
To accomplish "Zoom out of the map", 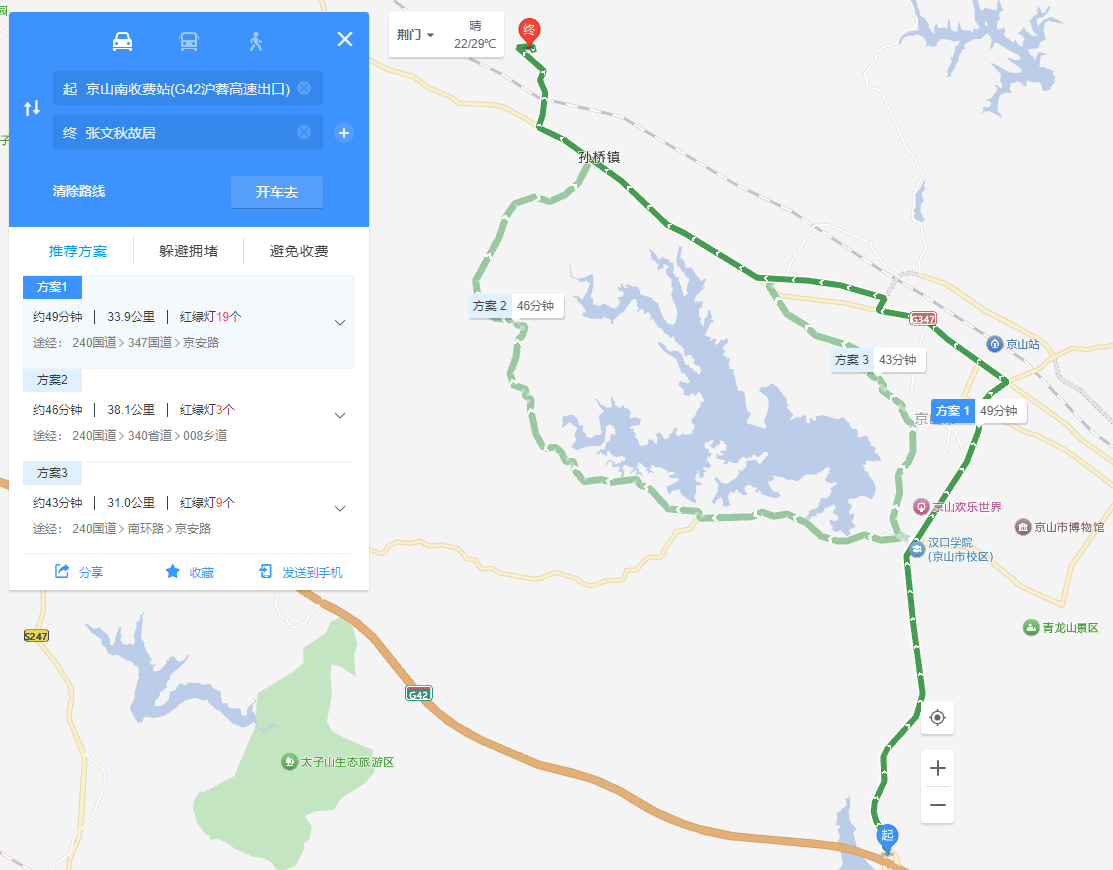I will [x=937, y=805].
